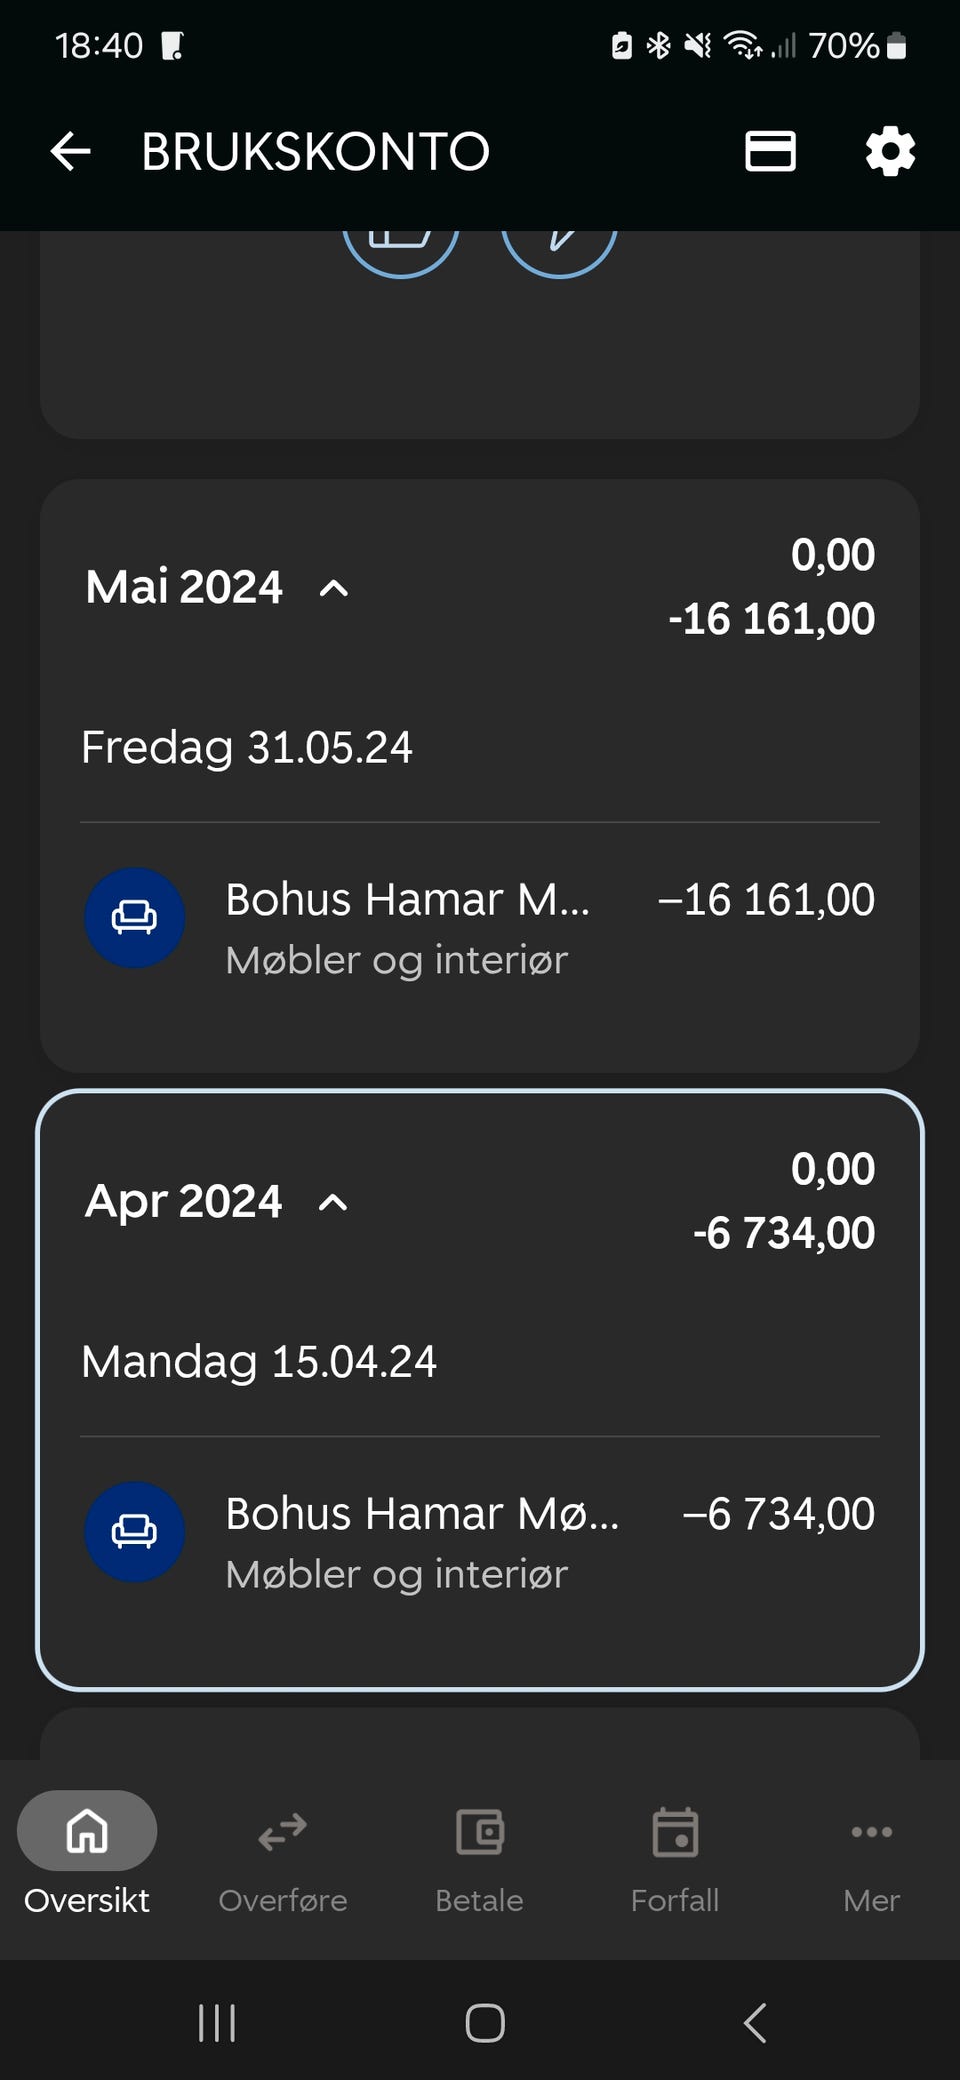Collapse the Mai 2024 section chevron
Viewport: 960px width, 2080px height.
(334, 588)
